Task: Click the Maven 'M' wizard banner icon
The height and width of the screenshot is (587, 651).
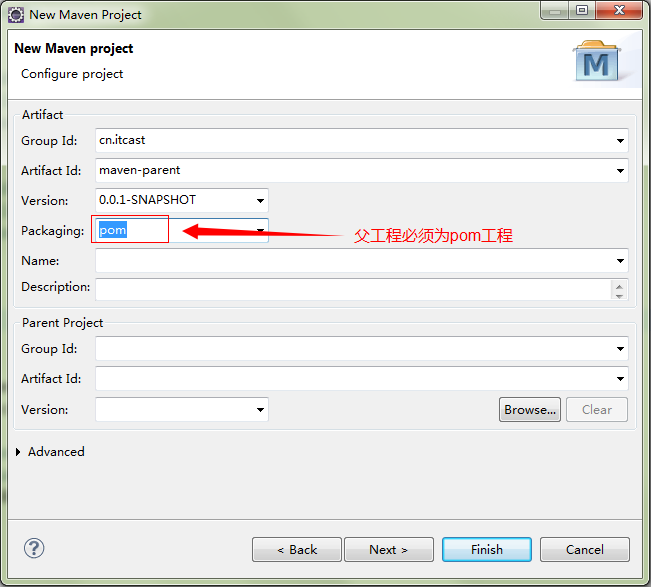Action: [597, 62]
